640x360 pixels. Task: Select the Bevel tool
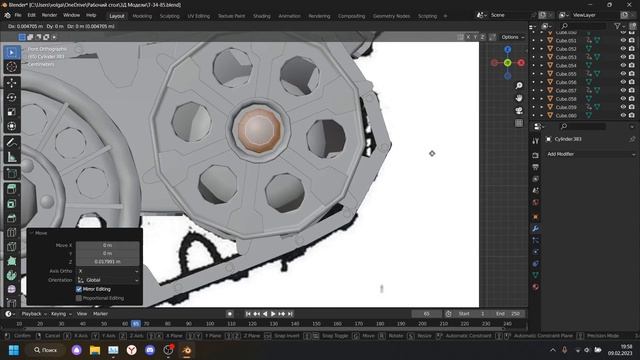pos(11,218)
